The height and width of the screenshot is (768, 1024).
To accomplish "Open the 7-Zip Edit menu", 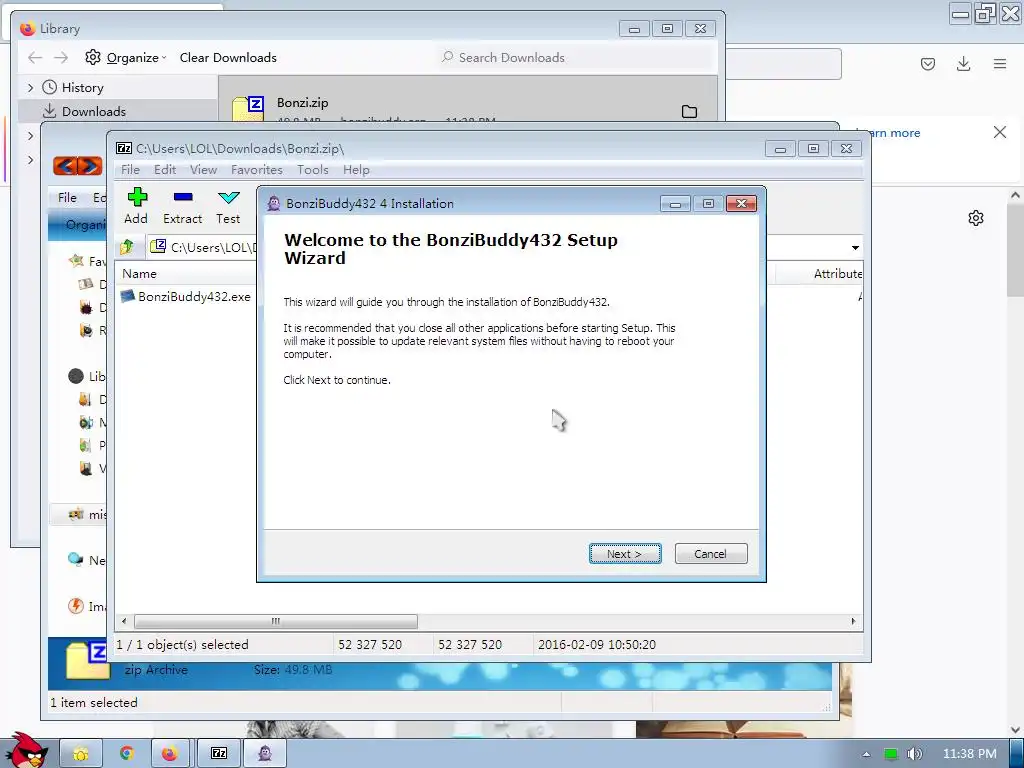I will [x=165, y=170].
